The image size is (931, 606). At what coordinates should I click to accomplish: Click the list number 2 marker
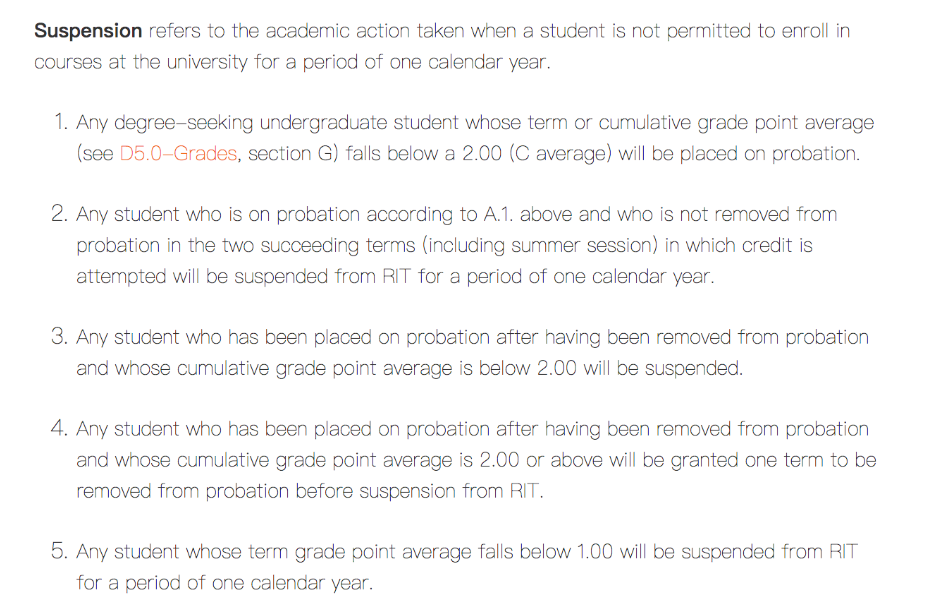point(59,214)
